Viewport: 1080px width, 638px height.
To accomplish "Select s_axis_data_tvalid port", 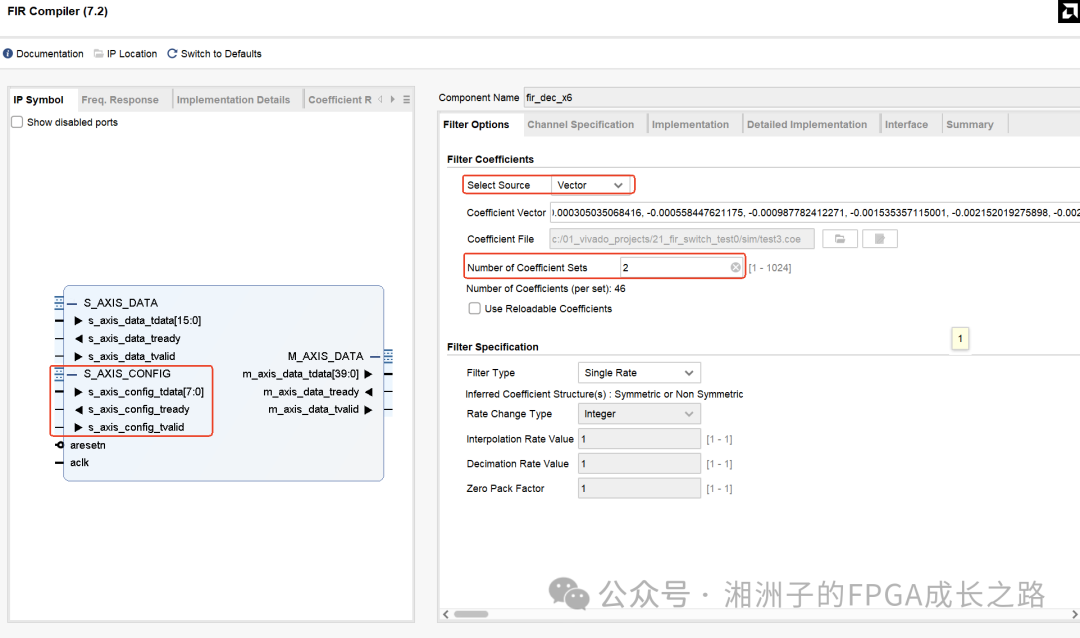I will click(x=132, y=357).
